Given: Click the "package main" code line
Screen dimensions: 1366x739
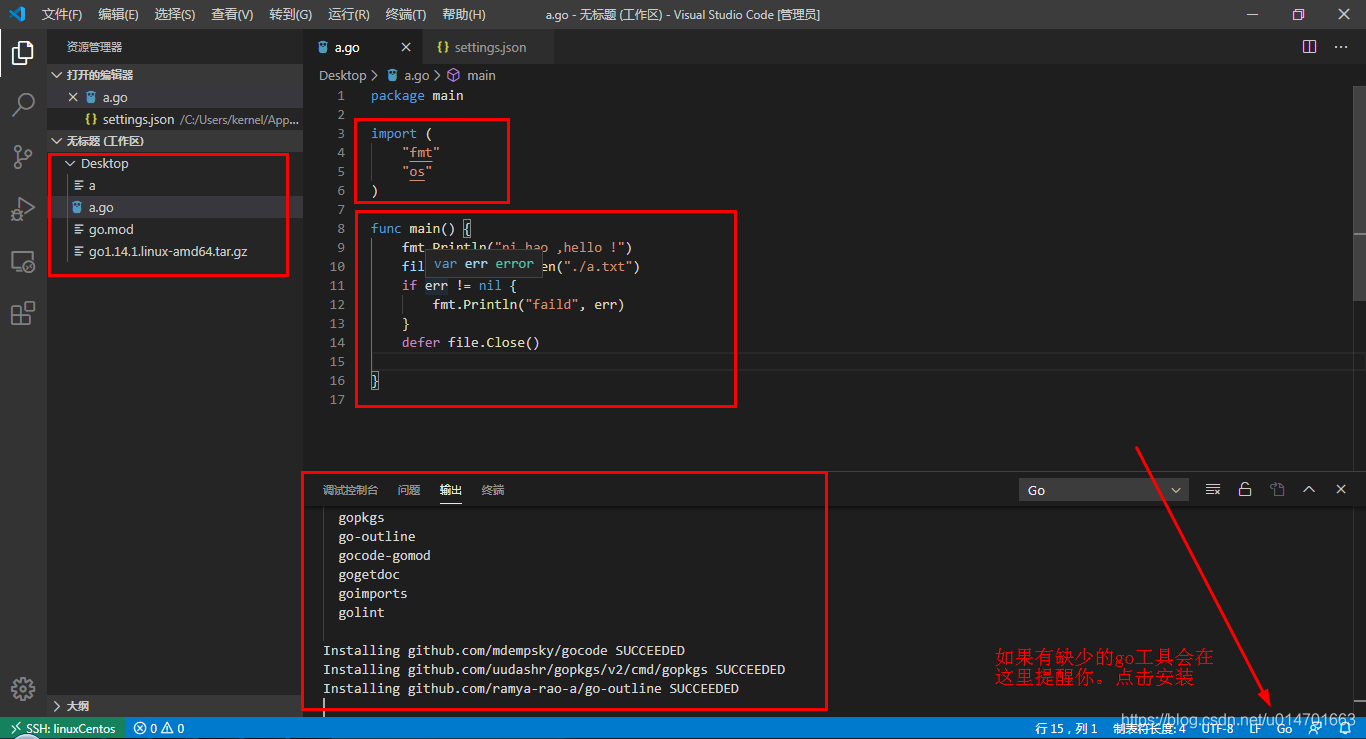Looking at the screenshot, I should (x=417, y=96).
